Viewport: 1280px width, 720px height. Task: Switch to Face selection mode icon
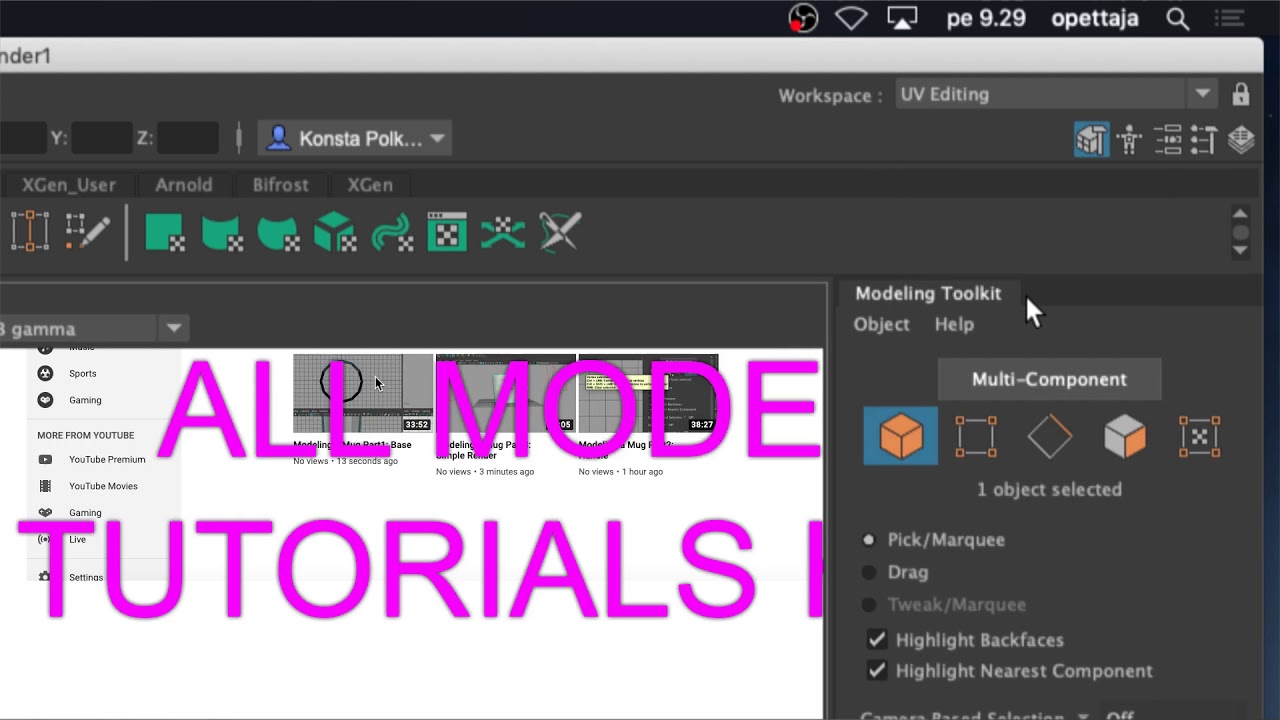pyautogui.click(x=1125, y=437)
